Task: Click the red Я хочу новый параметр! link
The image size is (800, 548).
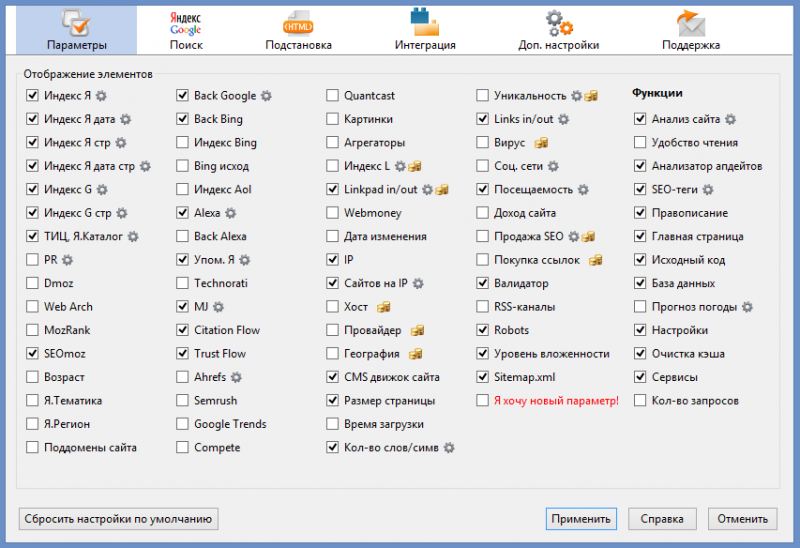Action: coord(556,401)
